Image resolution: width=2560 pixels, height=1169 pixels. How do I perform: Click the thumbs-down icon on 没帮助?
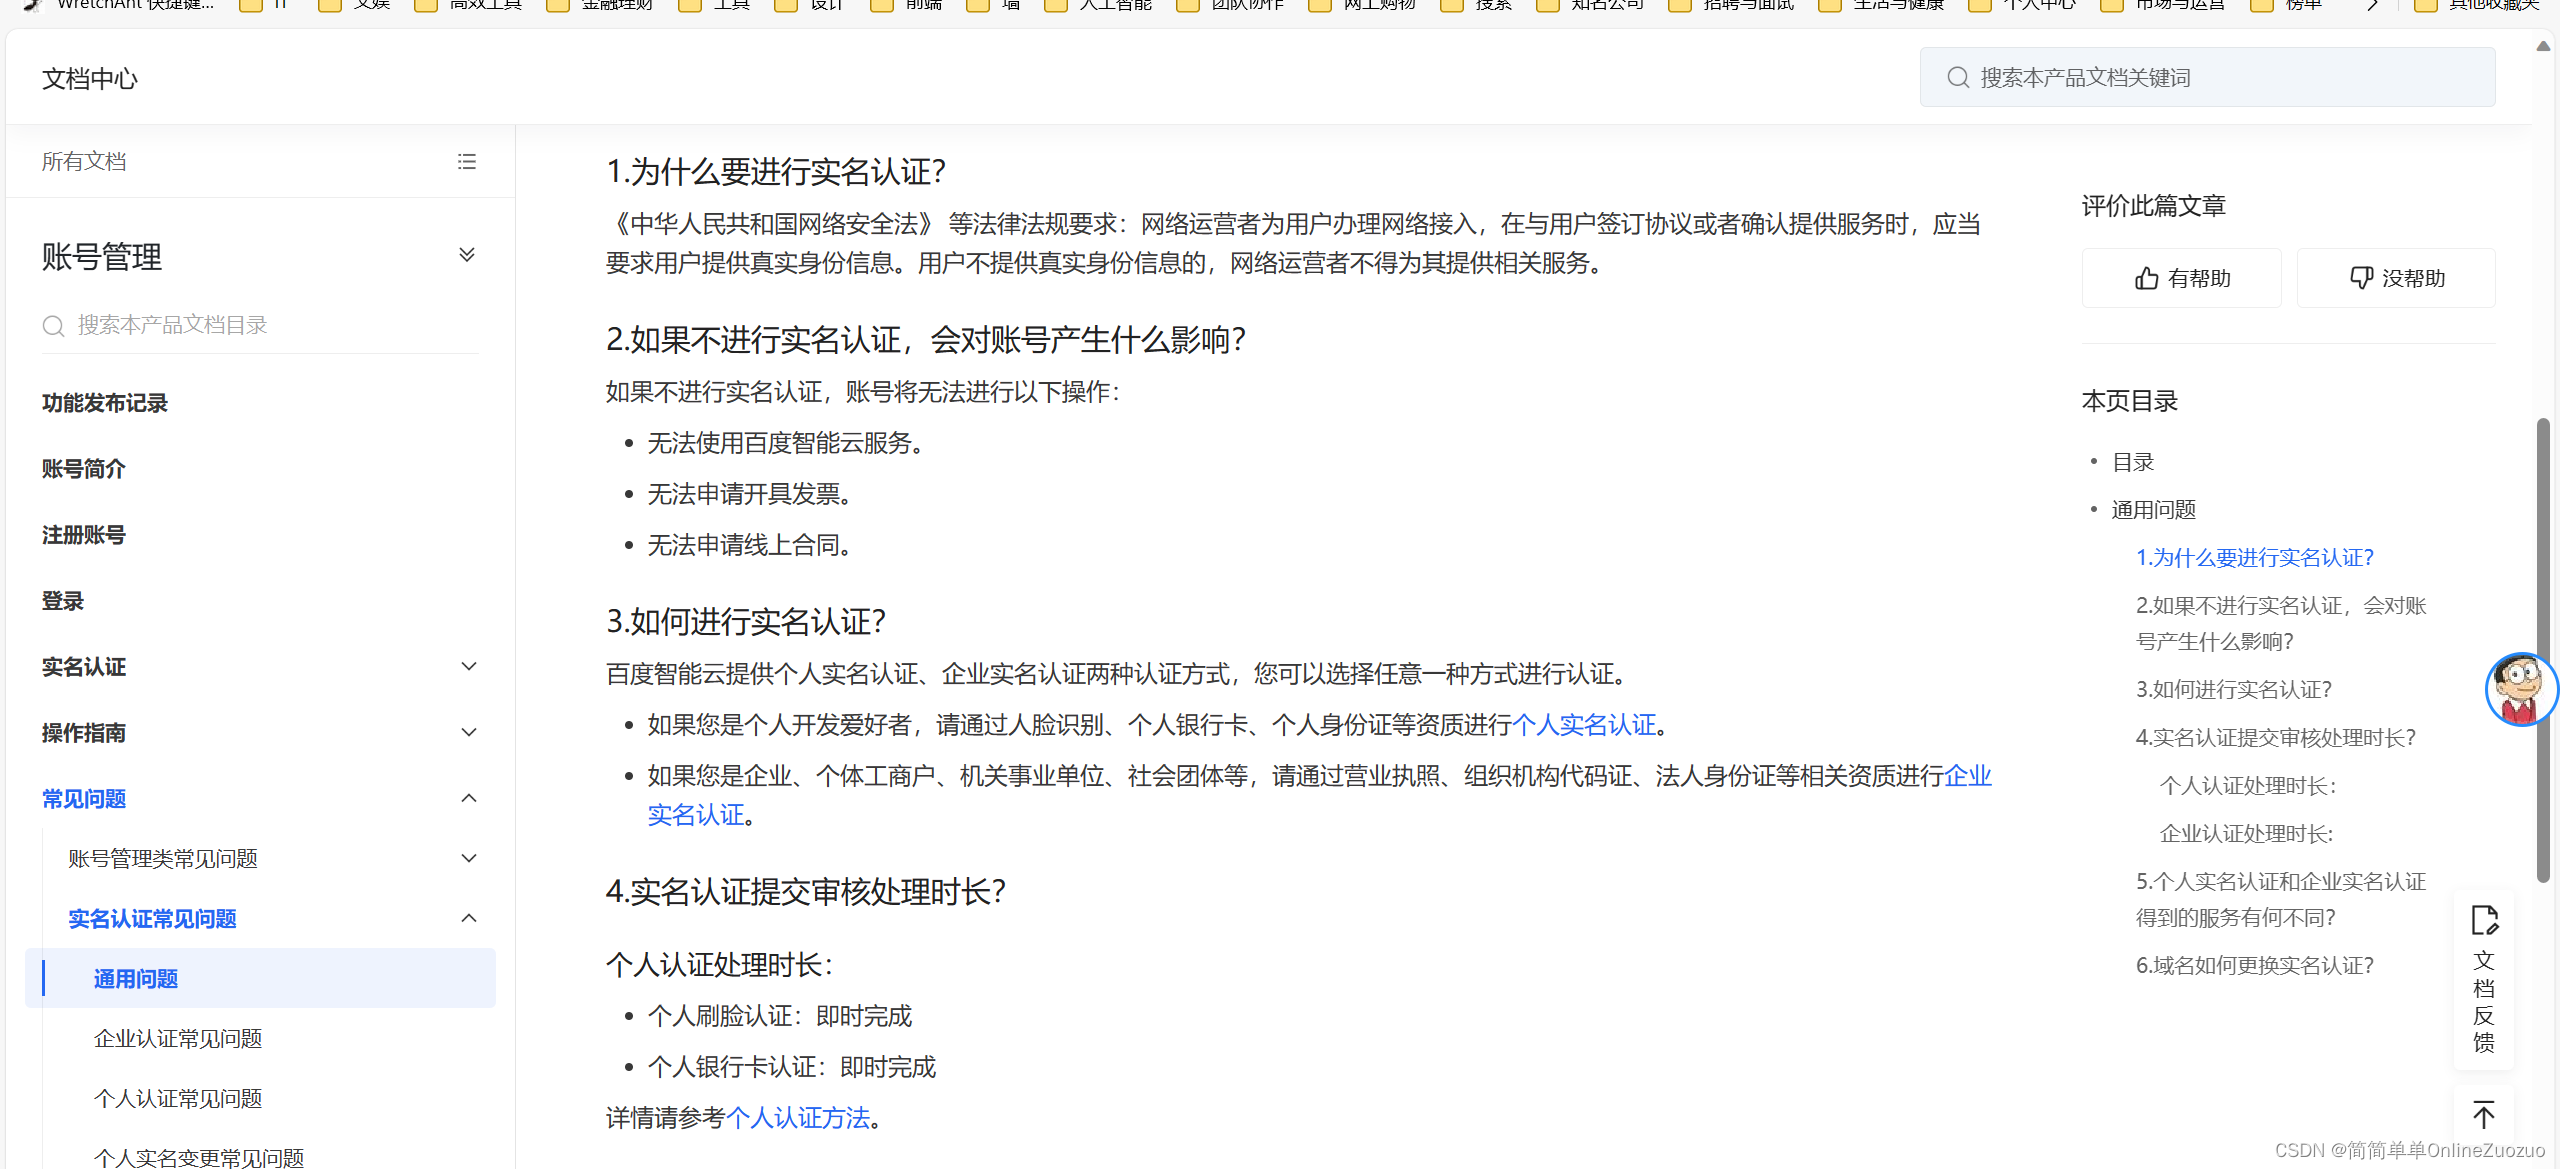(2361, 278)
